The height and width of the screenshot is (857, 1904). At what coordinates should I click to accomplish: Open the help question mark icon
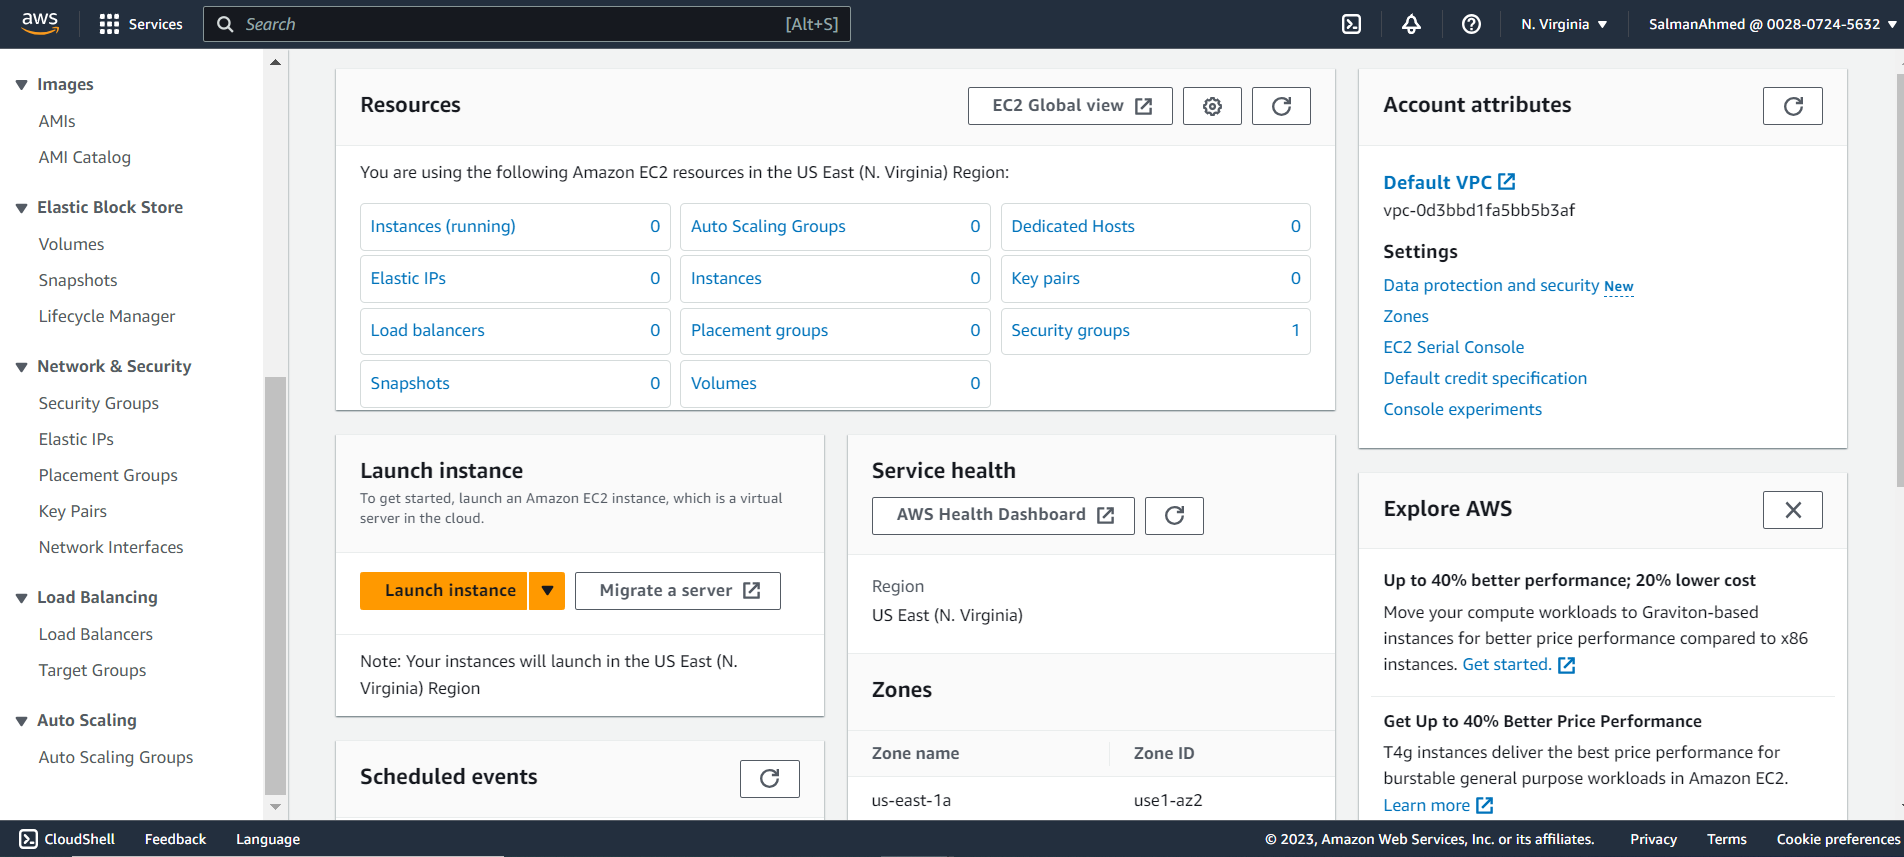1471,24
